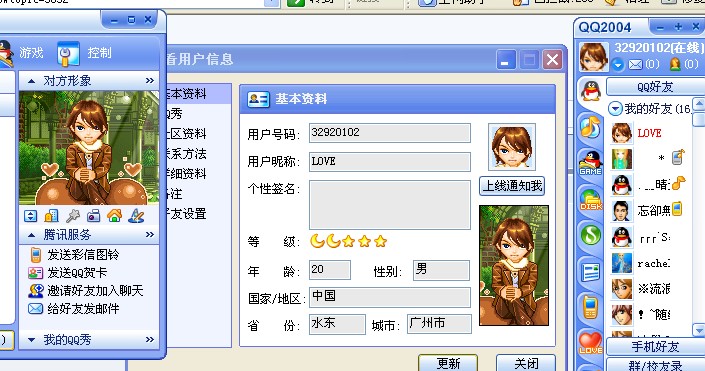Click the house icon under avatar image
This screenshot has height=371, width=705.
[x=115, y=216]
